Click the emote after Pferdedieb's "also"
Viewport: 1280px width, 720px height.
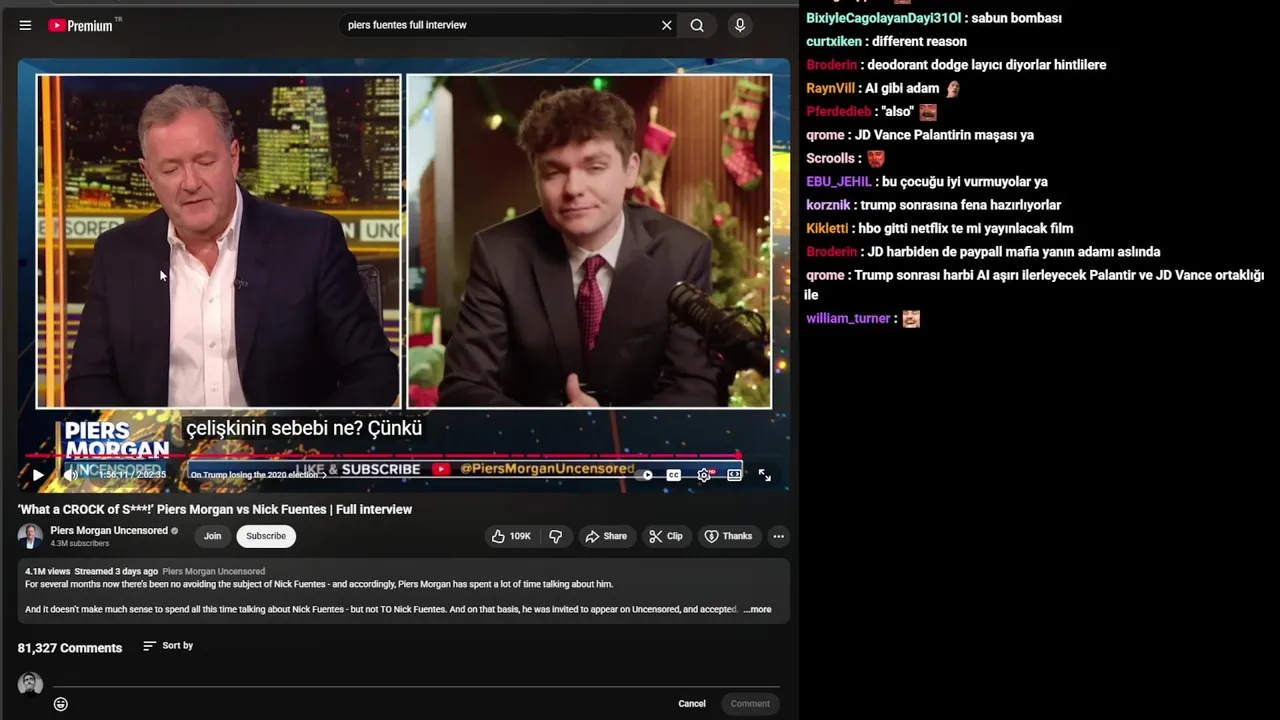click(928, 112)
